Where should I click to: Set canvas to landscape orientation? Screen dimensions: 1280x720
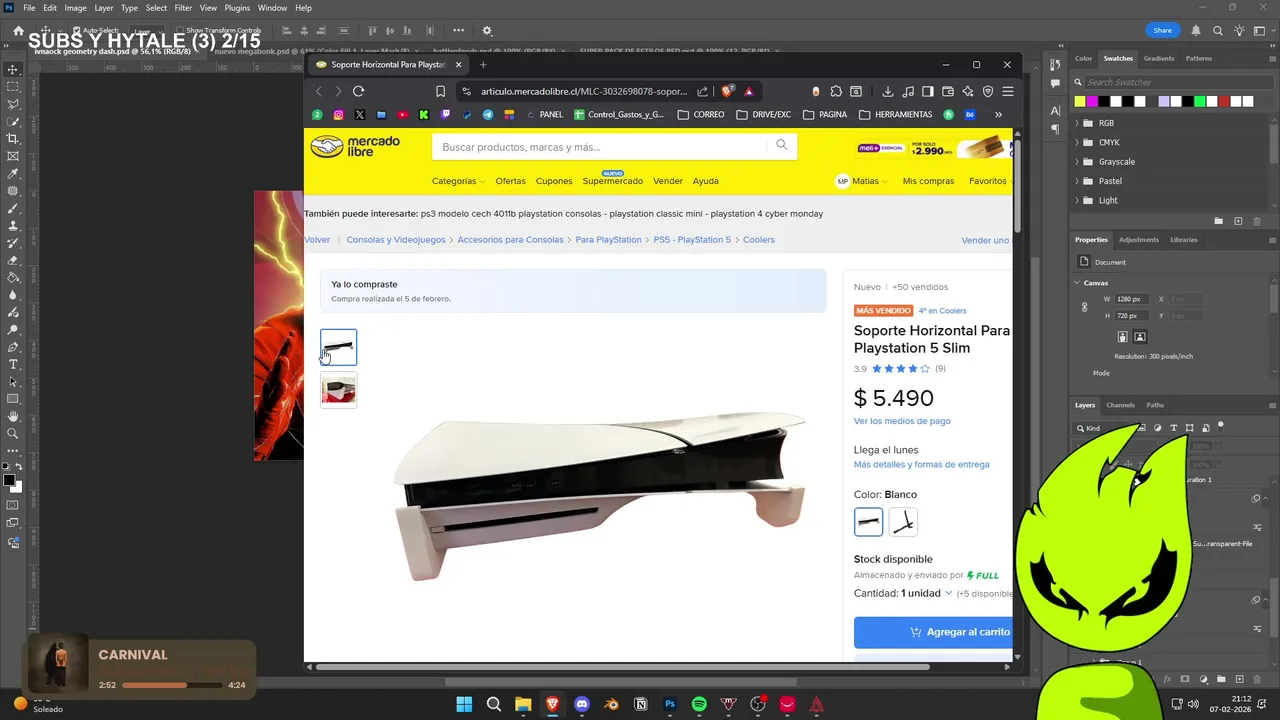point(1140,337)
